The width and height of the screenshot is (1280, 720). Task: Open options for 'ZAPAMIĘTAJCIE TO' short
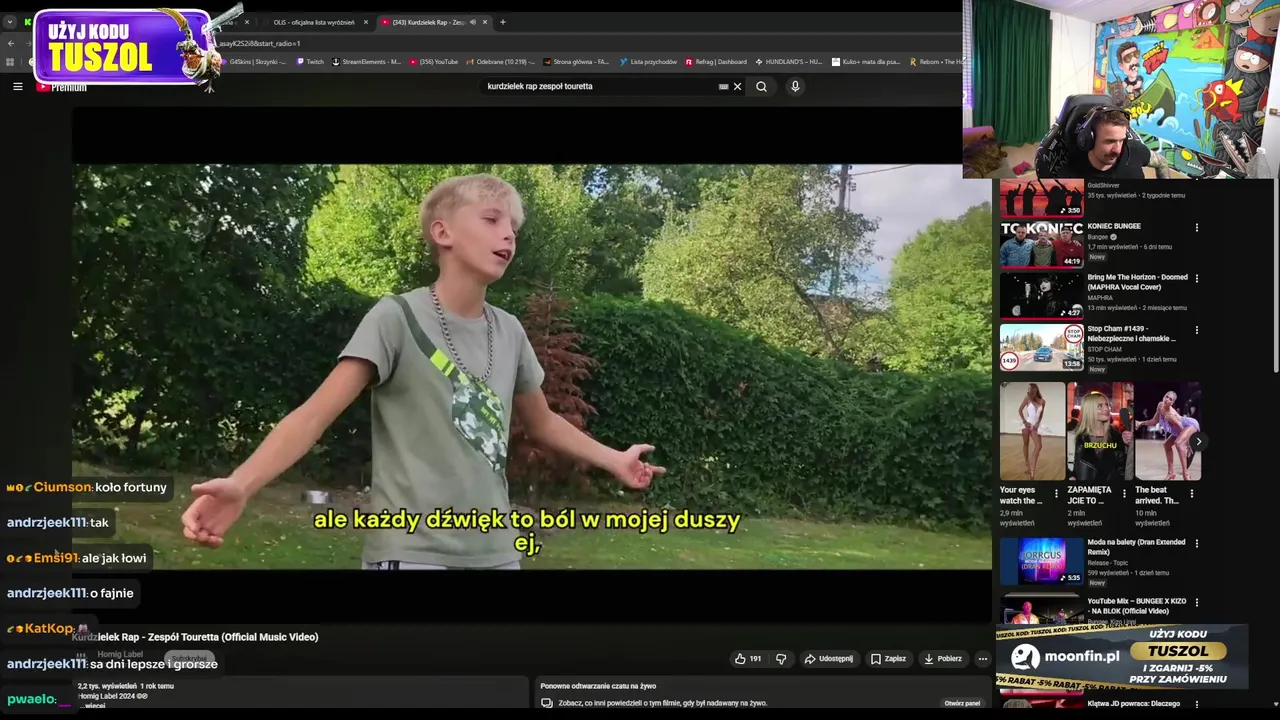tap(1123, 493)
